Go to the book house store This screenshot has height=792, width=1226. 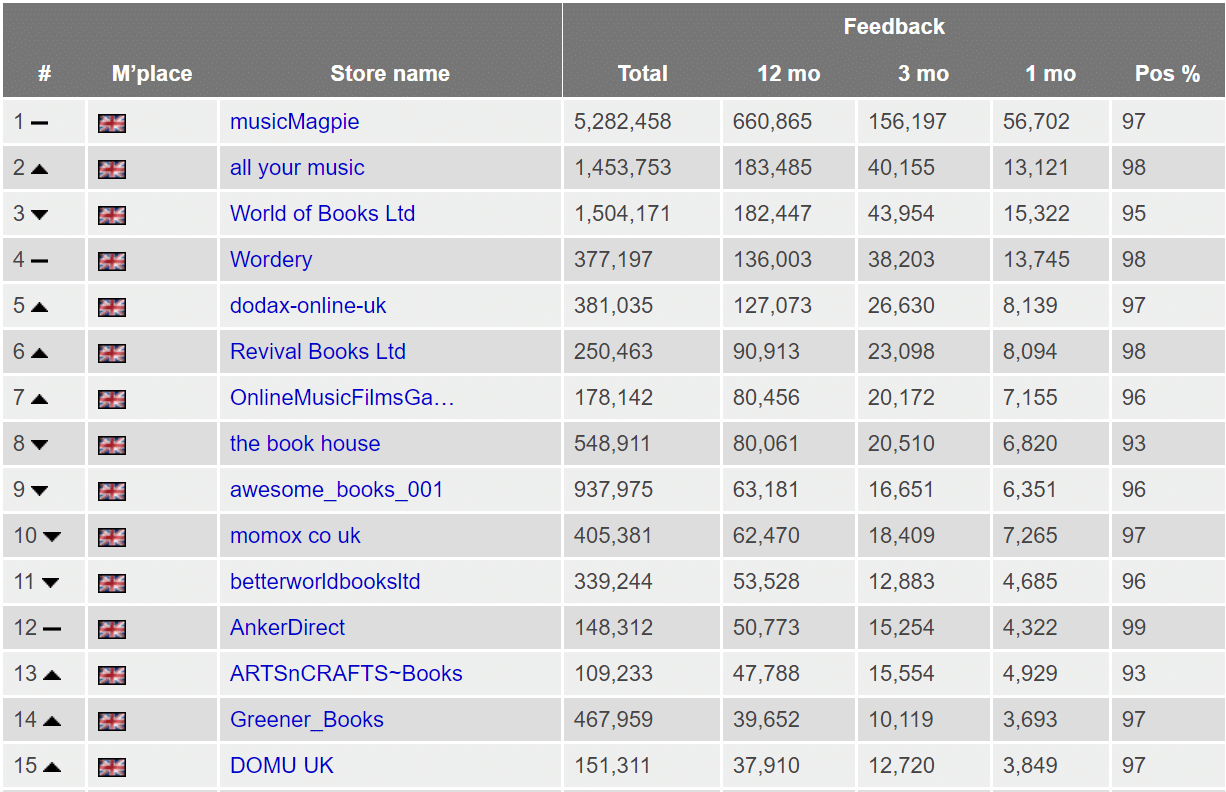point(305,444)
